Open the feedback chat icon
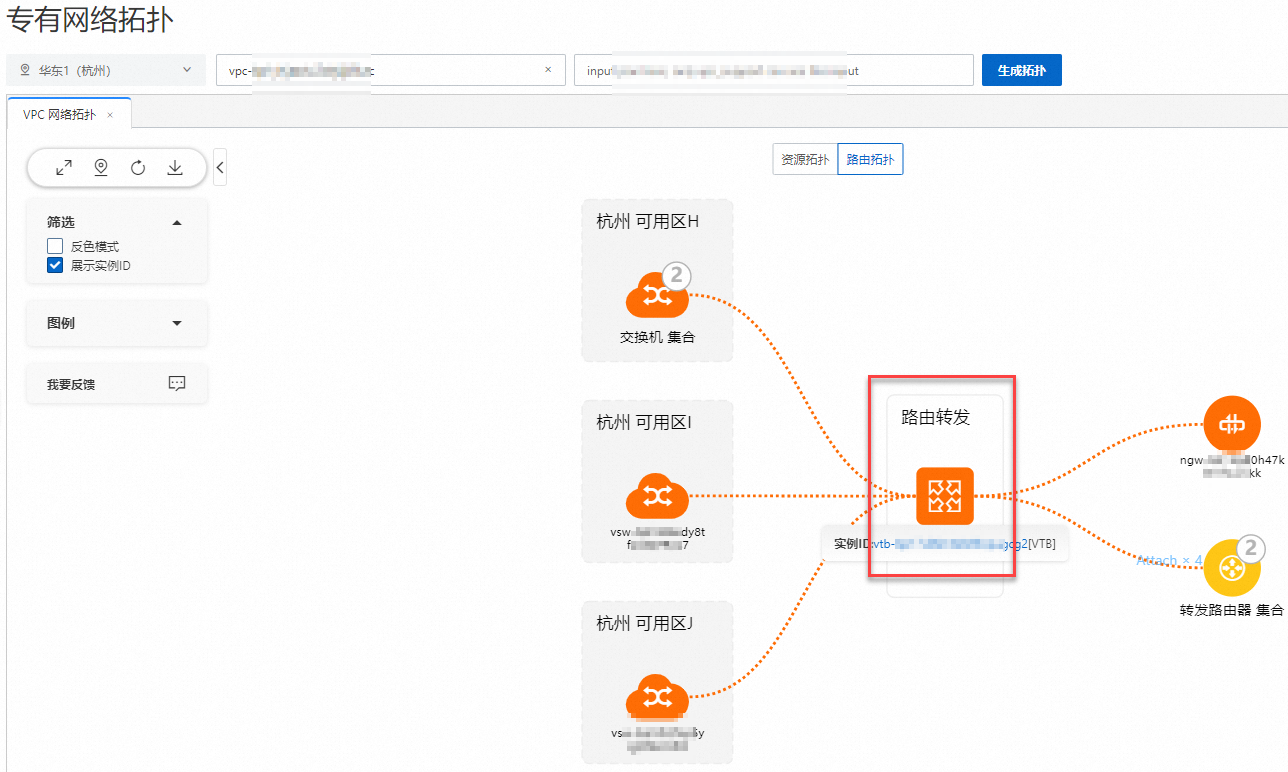The height and width of the screenshot is (772, 1288). [x=177, y=383]
